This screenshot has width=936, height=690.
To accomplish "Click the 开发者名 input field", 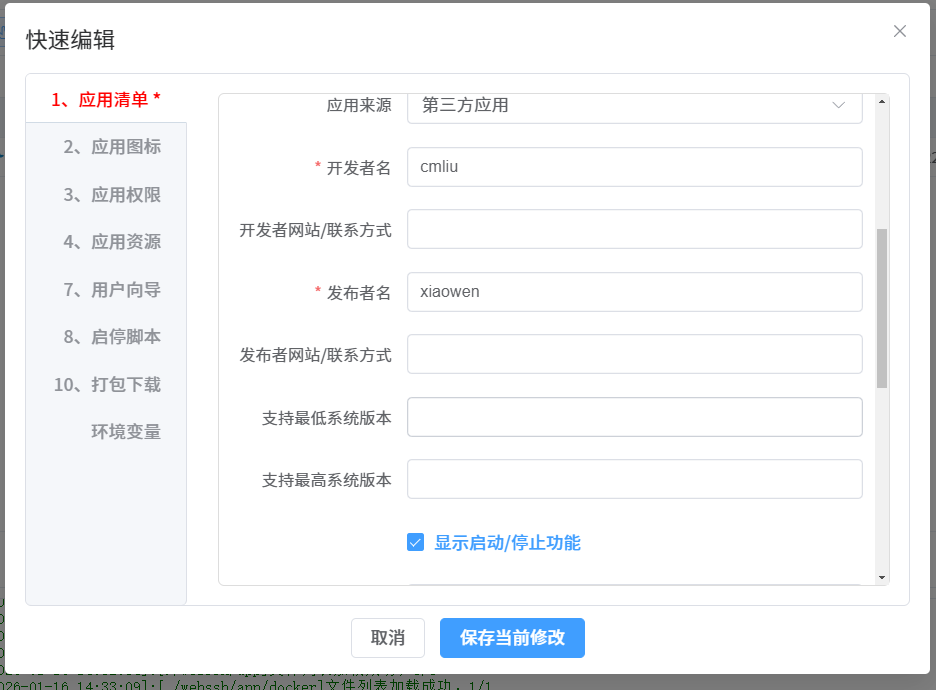I will (x=634, y=167).
